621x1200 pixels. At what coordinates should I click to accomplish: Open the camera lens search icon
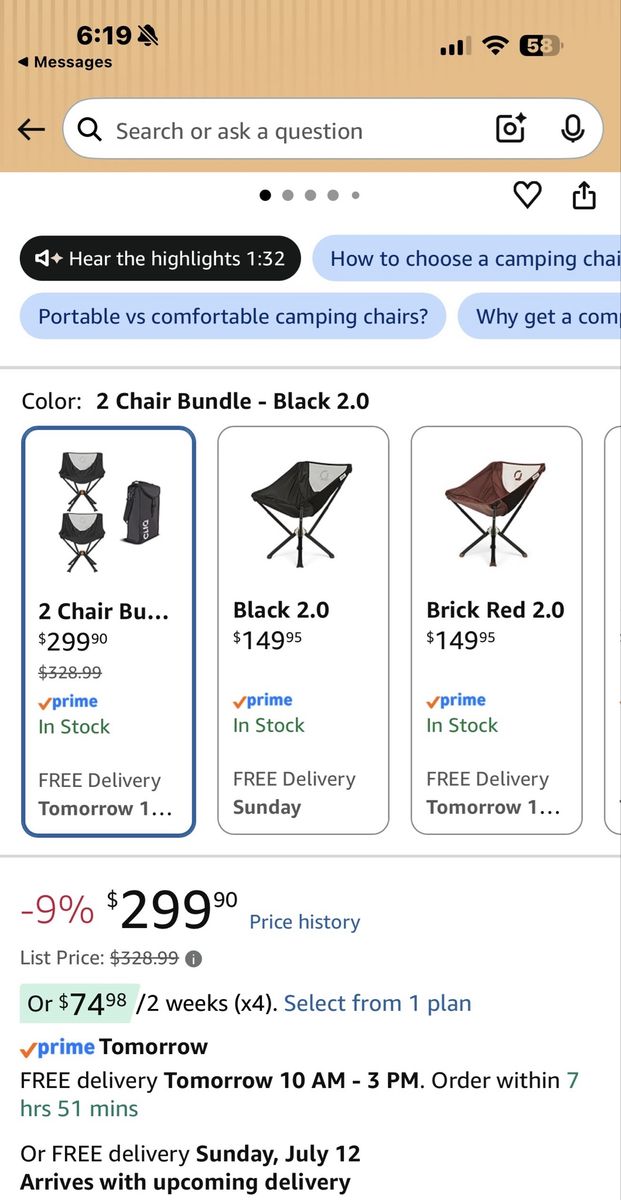point(511,129)
